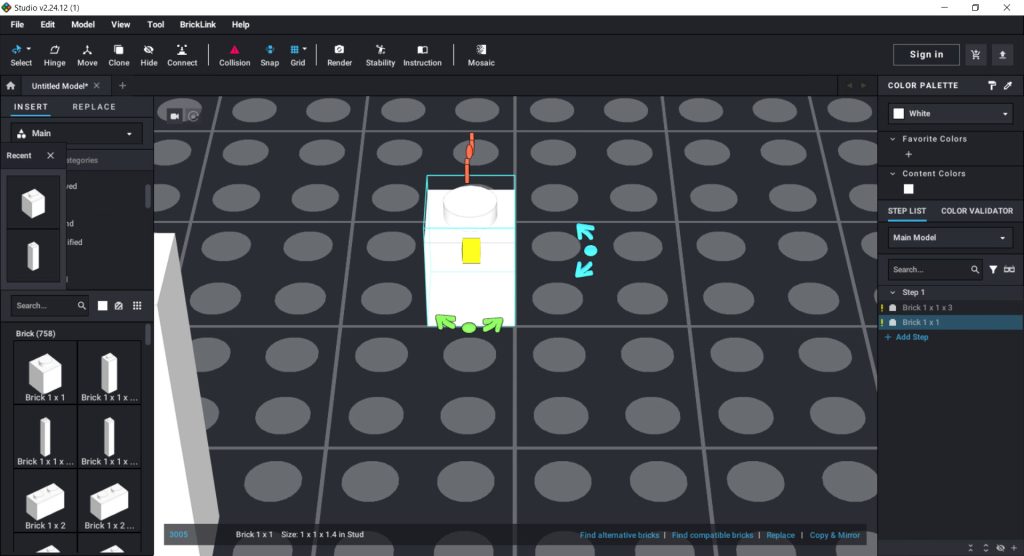The width and height of the screenshot is (1024, 556).
Task: Pick the Brick 1 x 1 part
Action: tap(45, 373)
